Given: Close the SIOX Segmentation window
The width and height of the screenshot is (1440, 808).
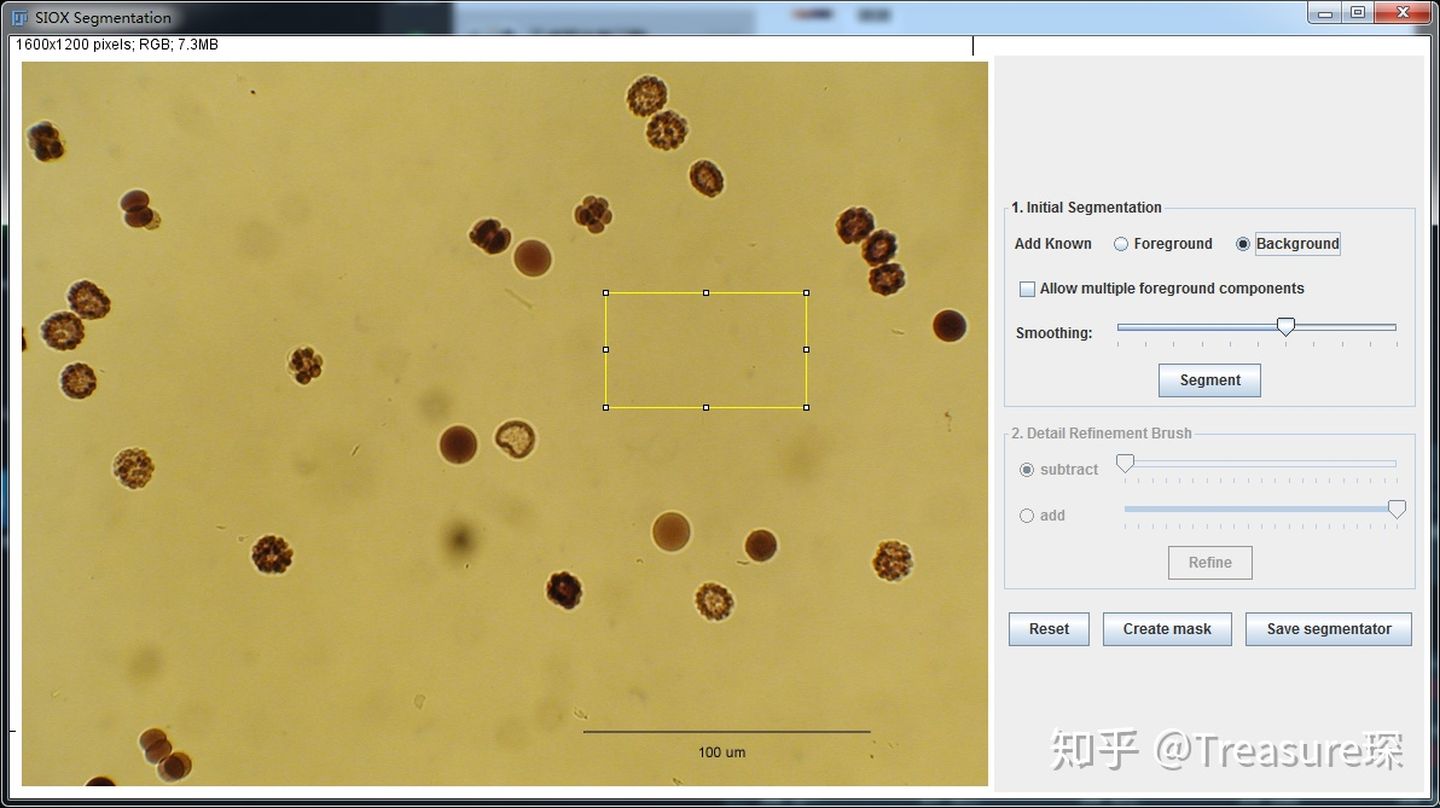Looking at the screenshot, I should 1403,13.
